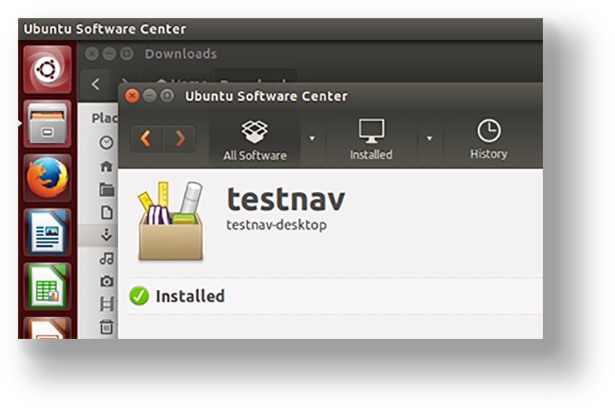Open the History section
Screen dimensions: 615x411
[x=489, y=140]
